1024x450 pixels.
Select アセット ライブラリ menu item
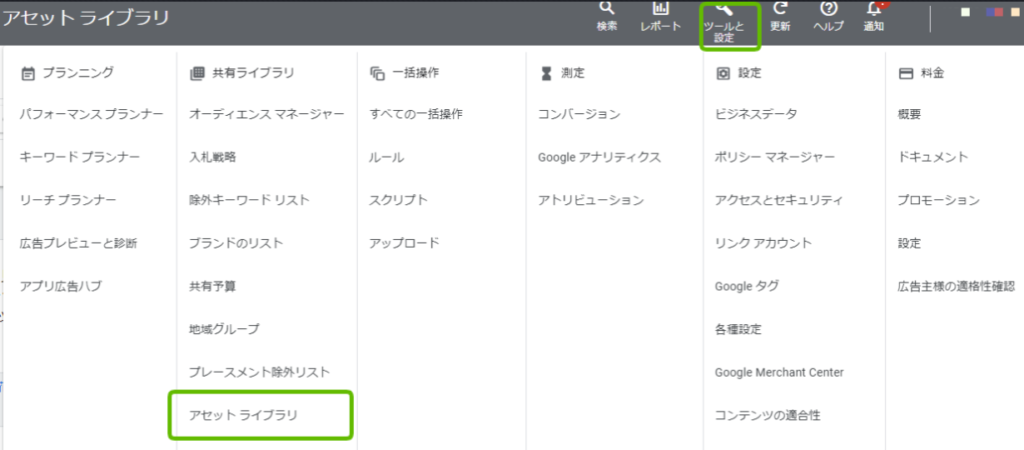(243, 415)
